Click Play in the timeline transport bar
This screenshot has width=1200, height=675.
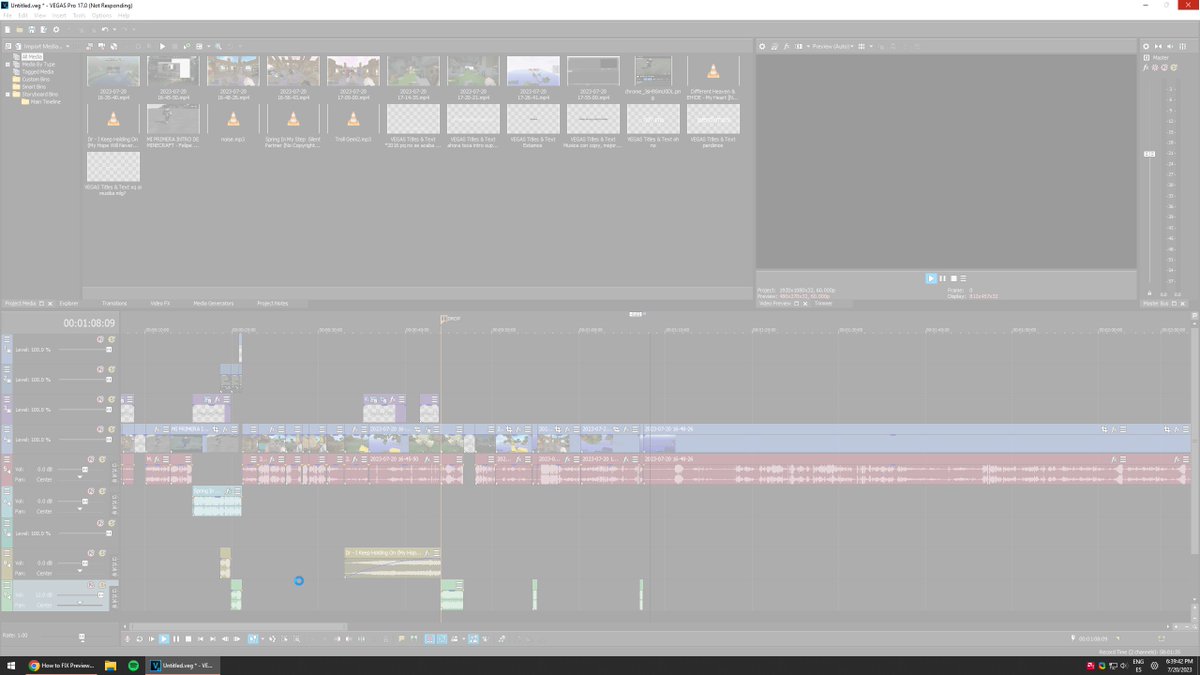[x=164, y=638]
